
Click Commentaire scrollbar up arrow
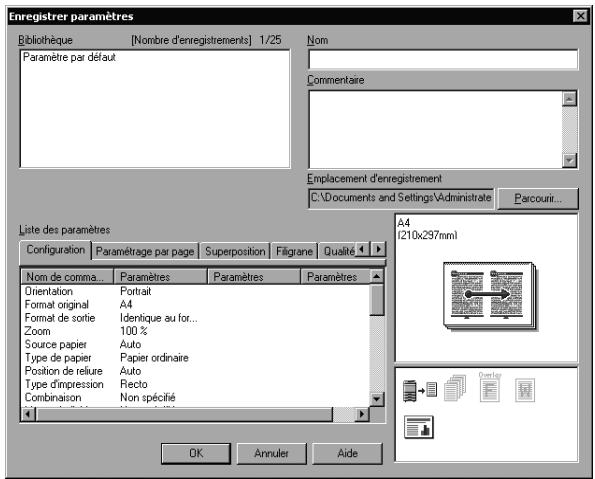pos(569,99)
